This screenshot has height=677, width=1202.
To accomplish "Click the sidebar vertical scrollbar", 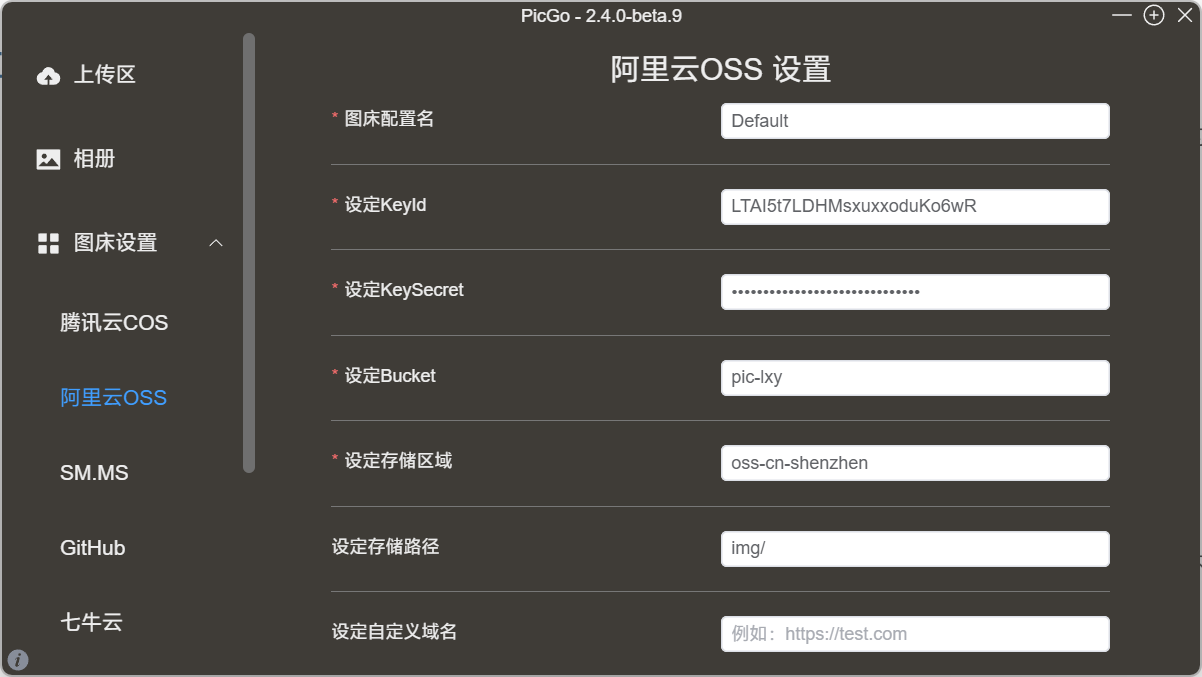I will pos(249,252).
